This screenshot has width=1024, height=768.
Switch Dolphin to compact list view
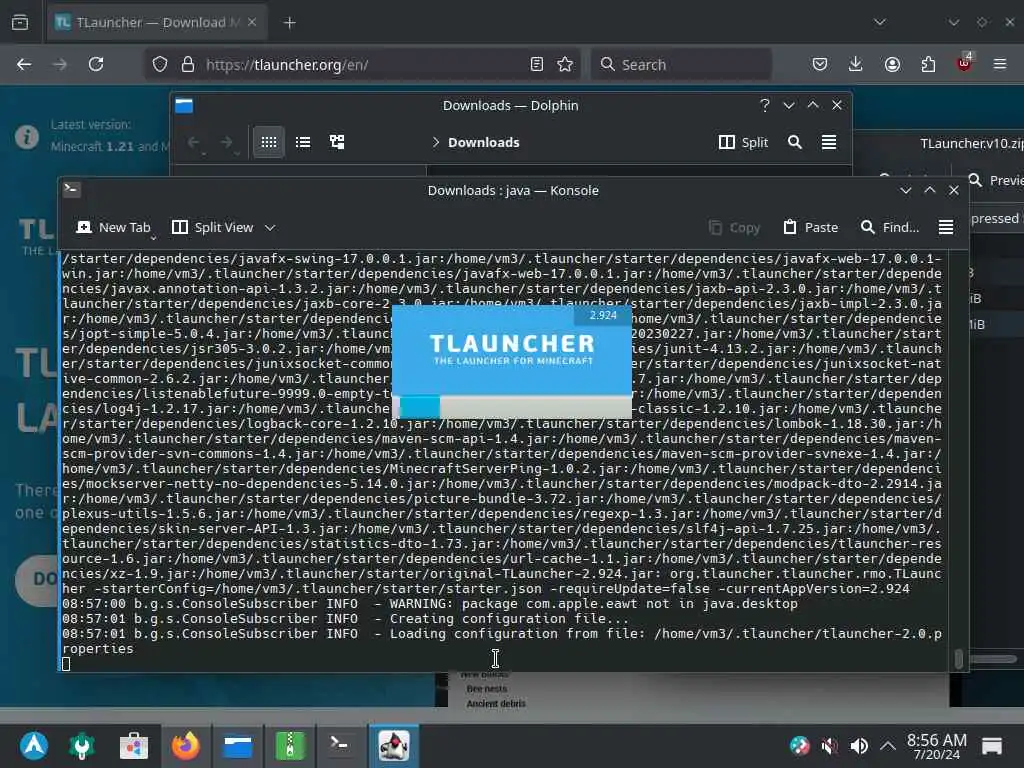[x=303, y=142]
